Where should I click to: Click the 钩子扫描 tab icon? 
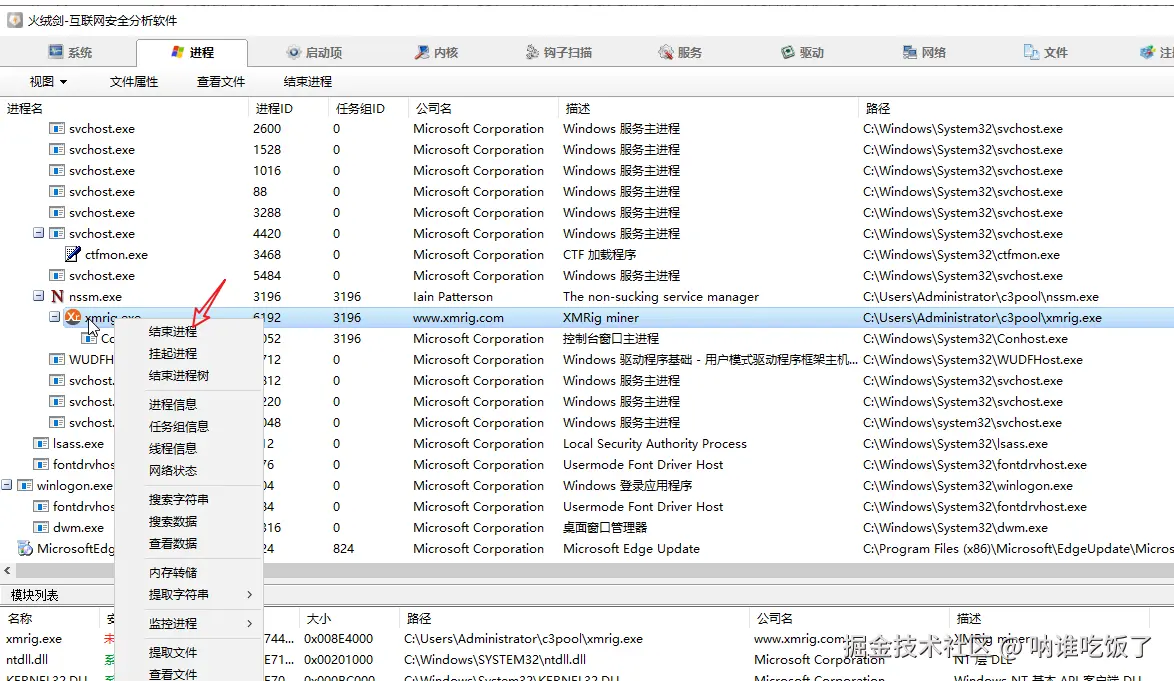(532, 52)
